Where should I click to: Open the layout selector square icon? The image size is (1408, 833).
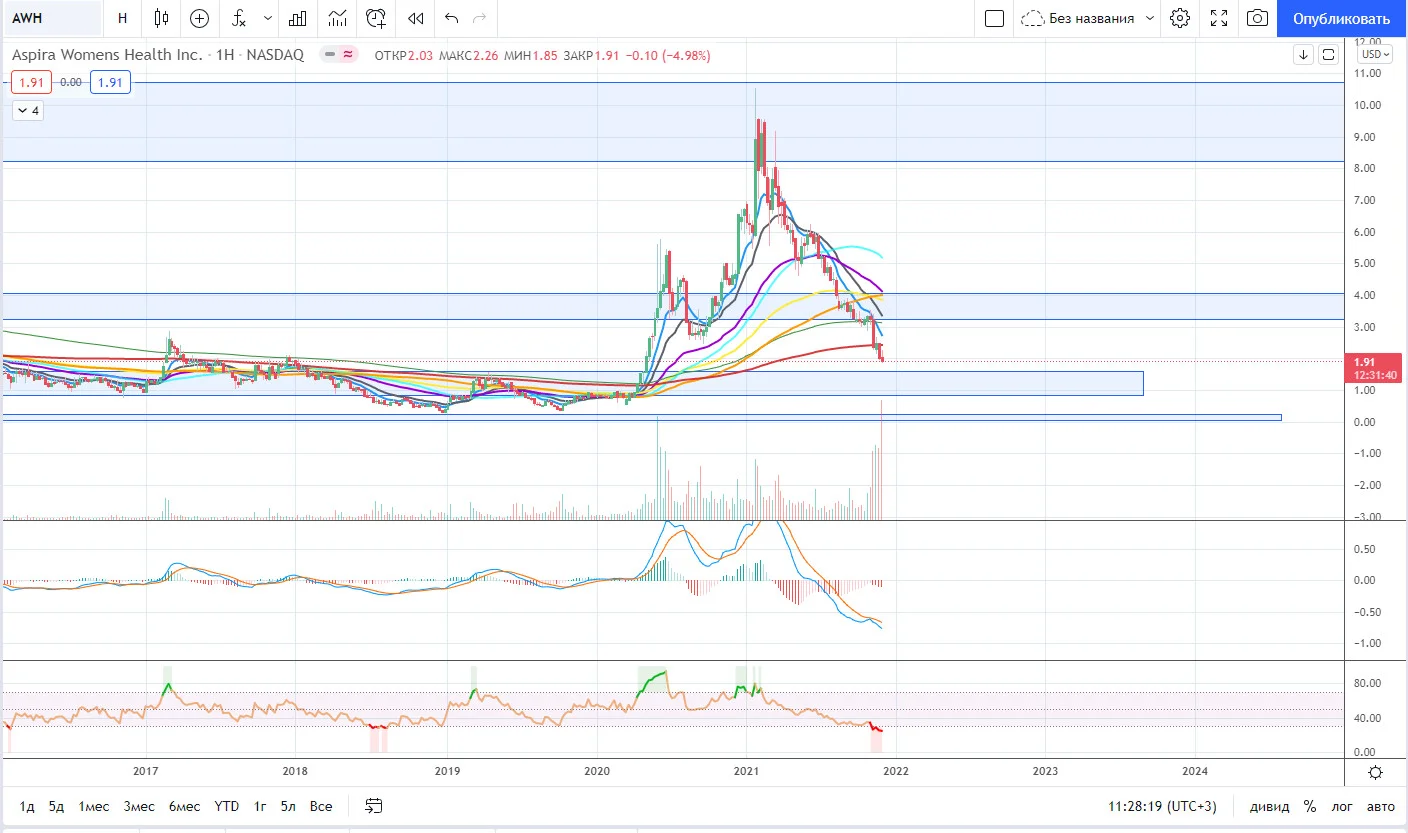point(994,18)
